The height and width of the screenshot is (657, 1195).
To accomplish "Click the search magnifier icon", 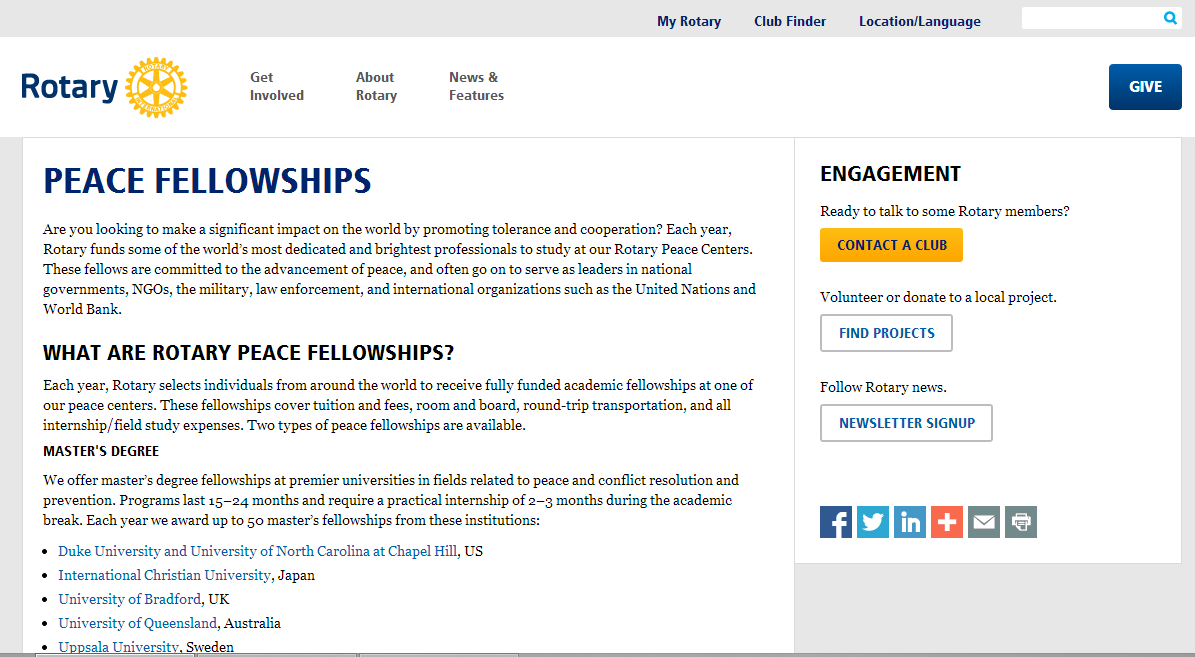I will point(1170,18).
